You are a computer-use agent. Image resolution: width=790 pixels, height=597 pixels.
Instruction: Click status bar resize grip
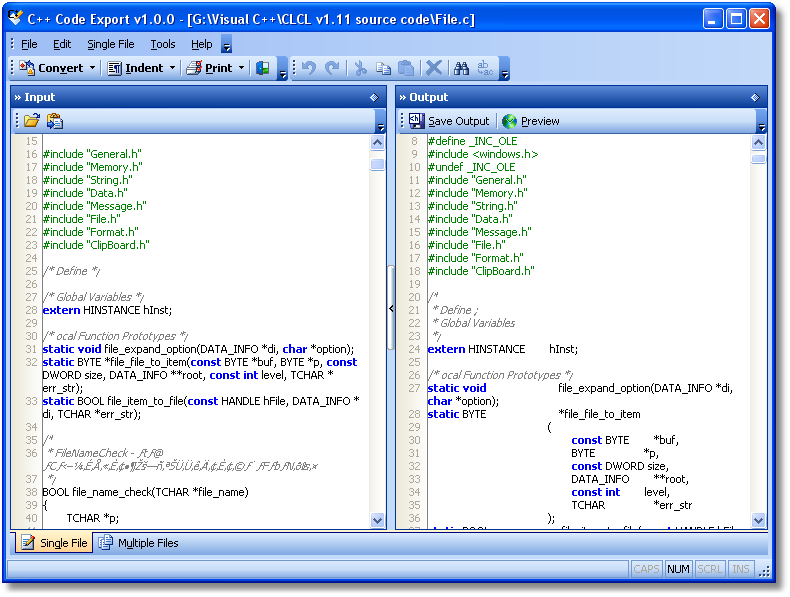click(764, 570)
